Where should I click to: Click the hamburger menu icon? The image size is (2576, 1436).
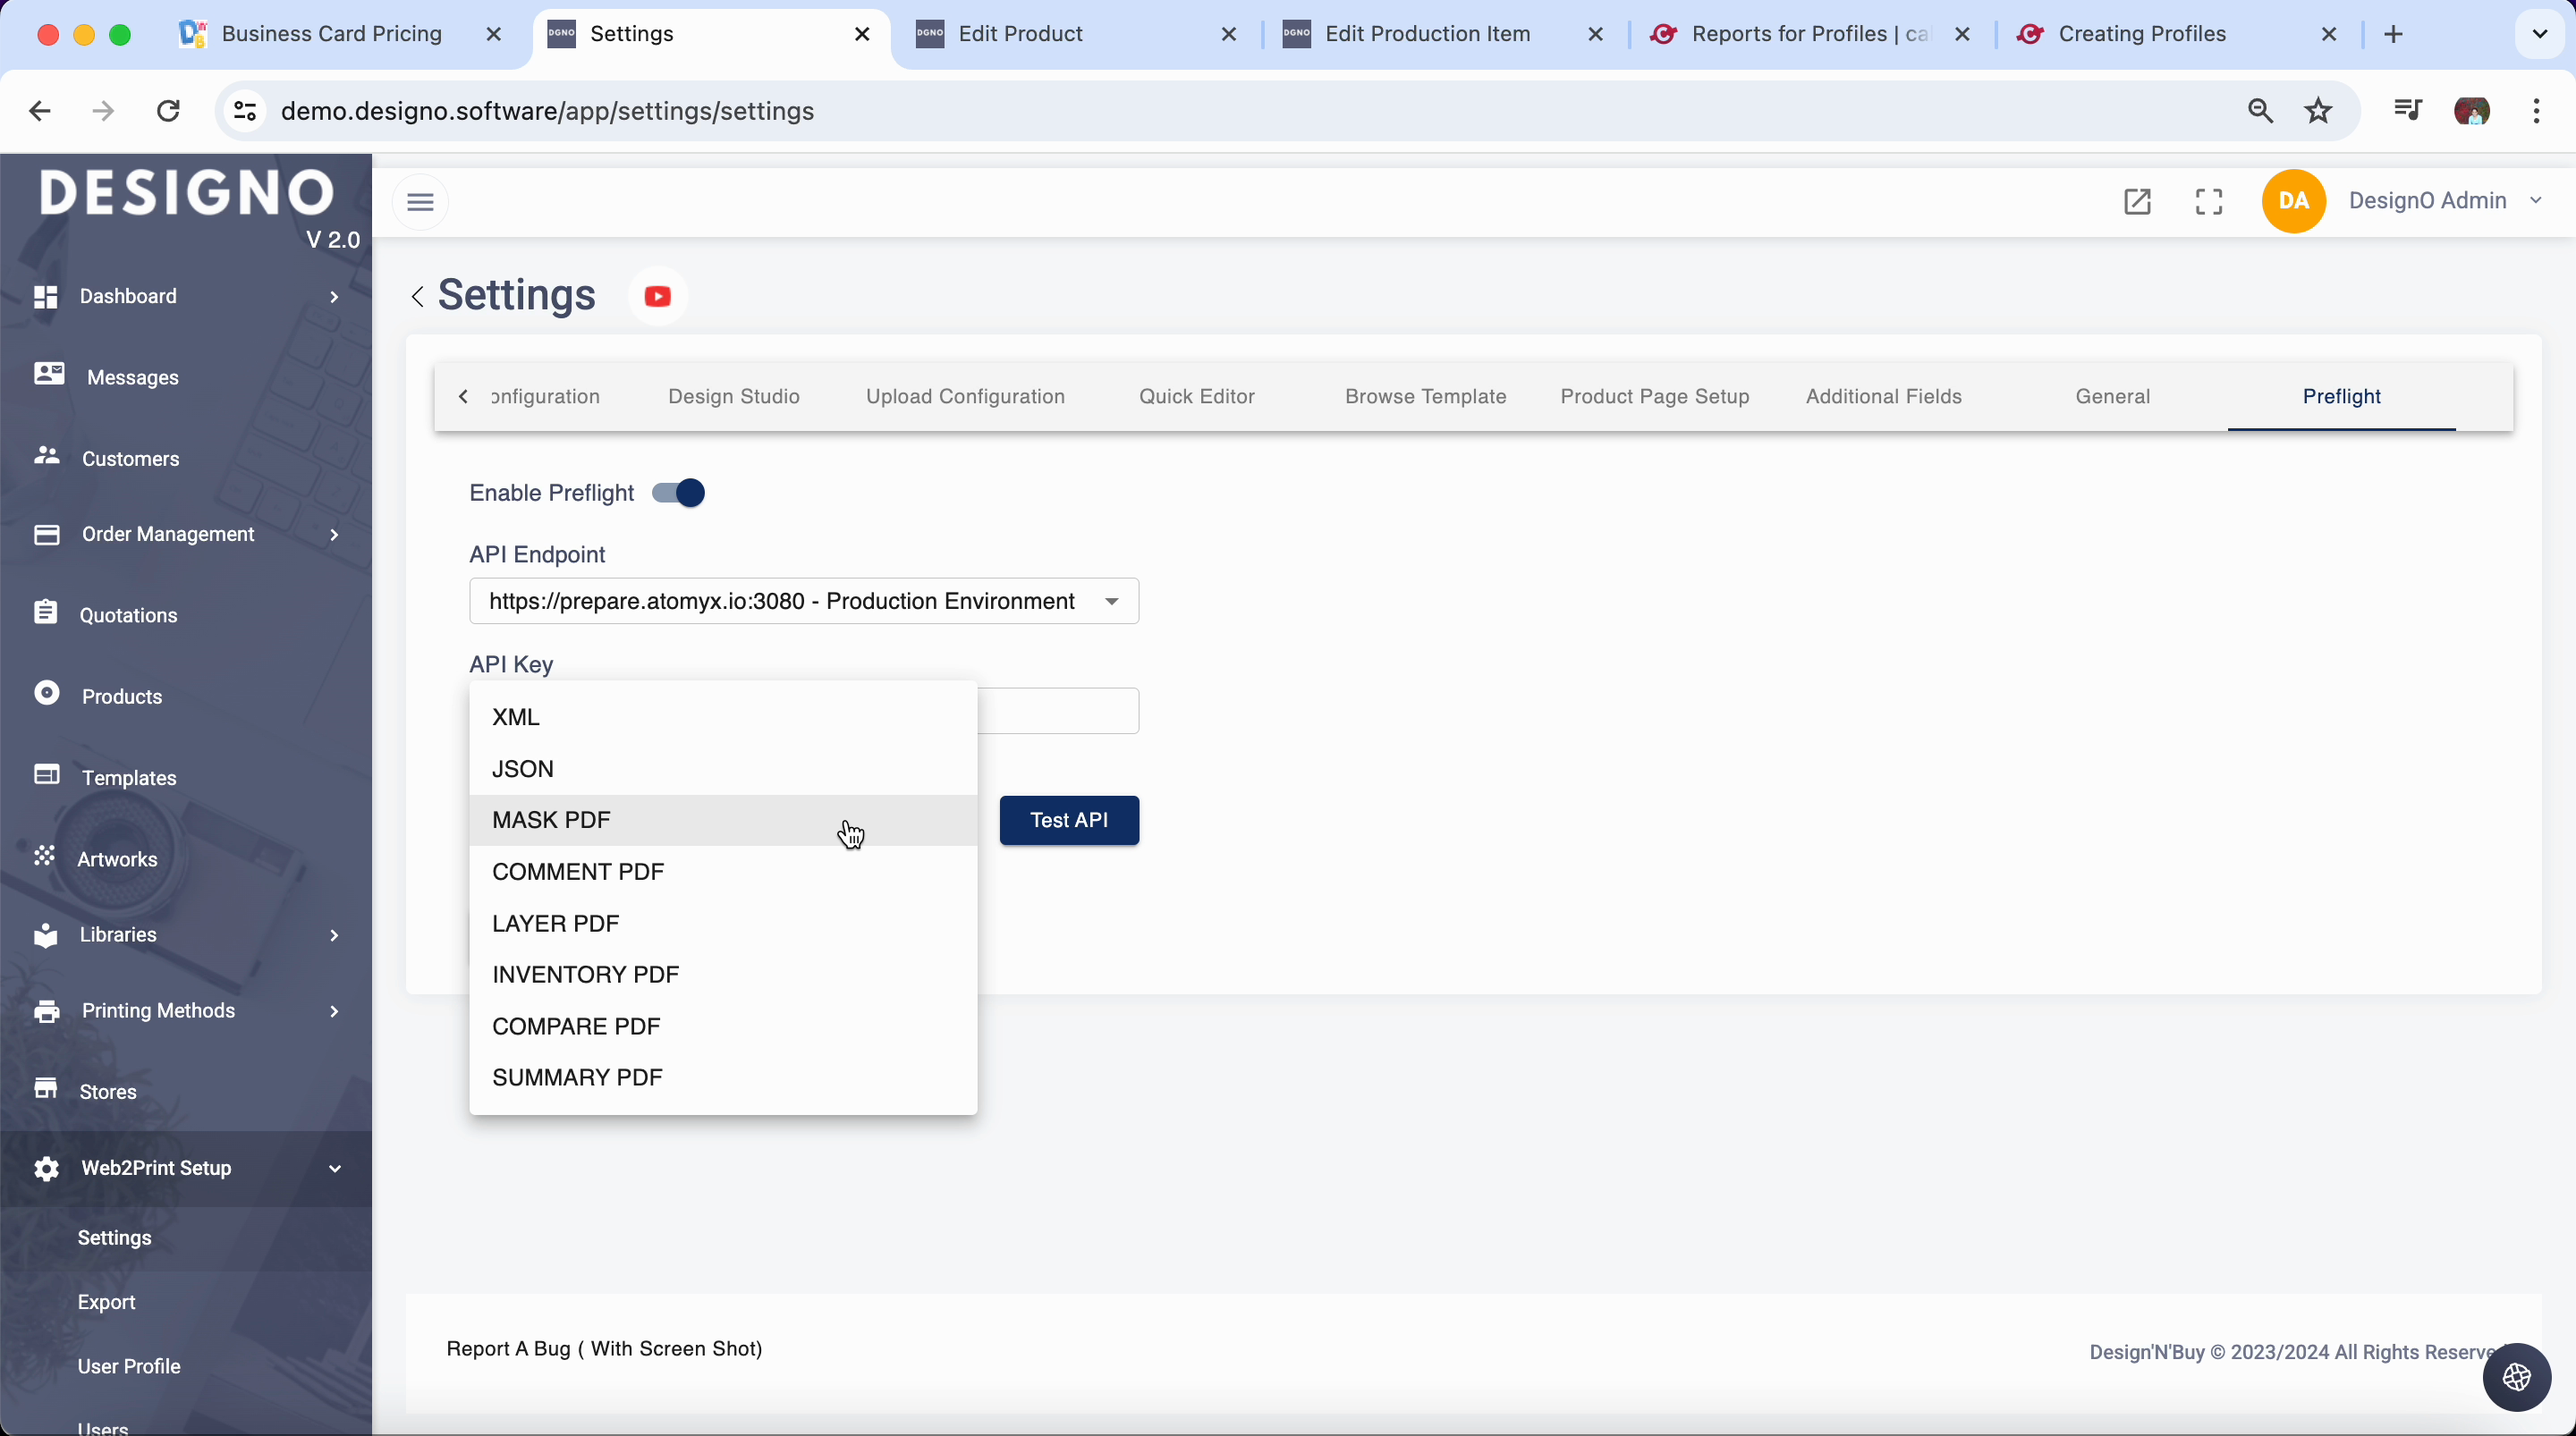point(420,202)
